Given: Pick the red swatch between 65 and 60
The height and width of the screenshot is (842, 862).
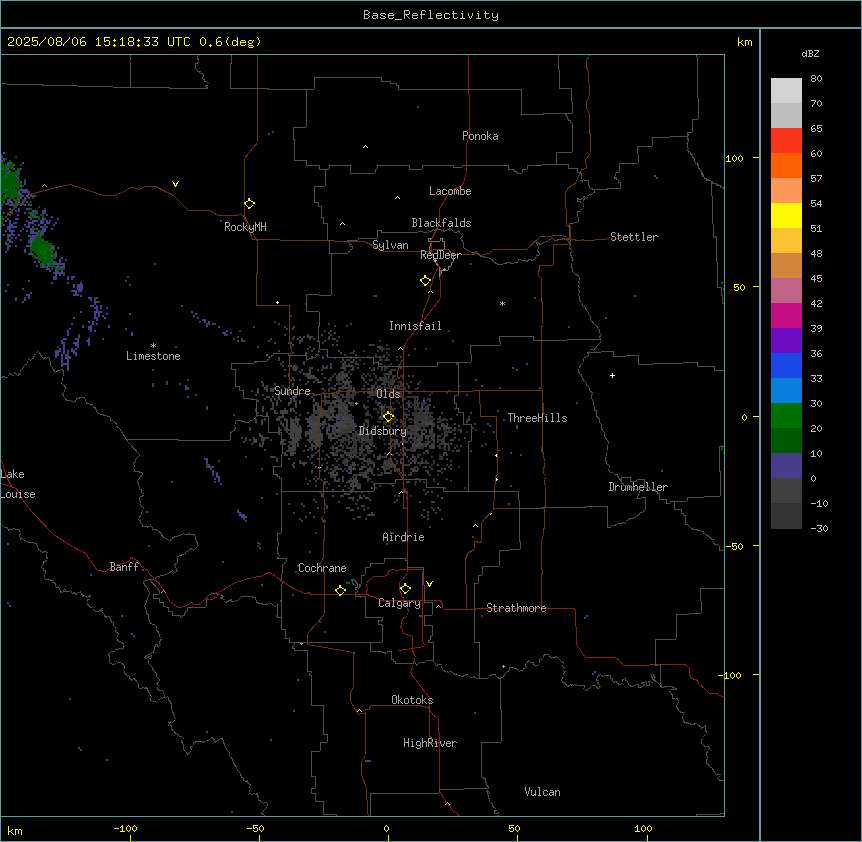Looking at the screenshot, I should click(x=786, y=141).
